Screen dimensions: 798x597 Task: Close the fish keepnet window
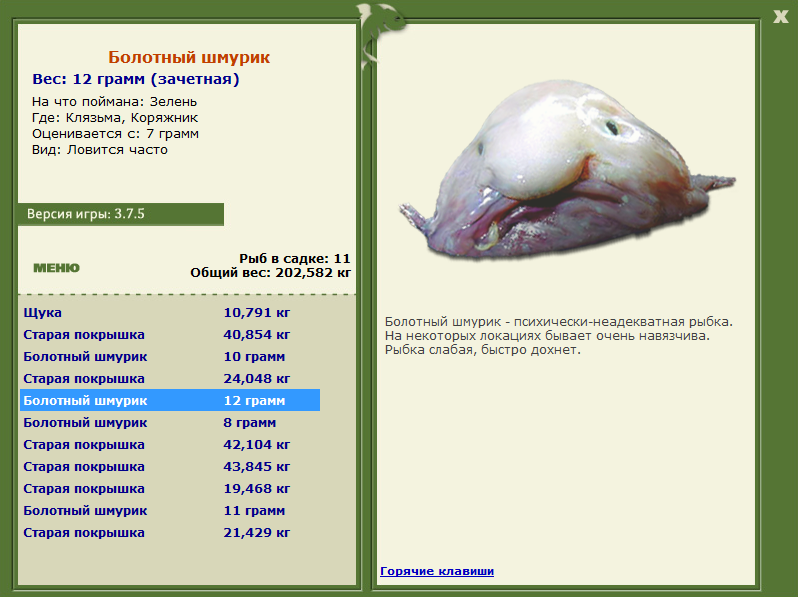pos(780,16)
